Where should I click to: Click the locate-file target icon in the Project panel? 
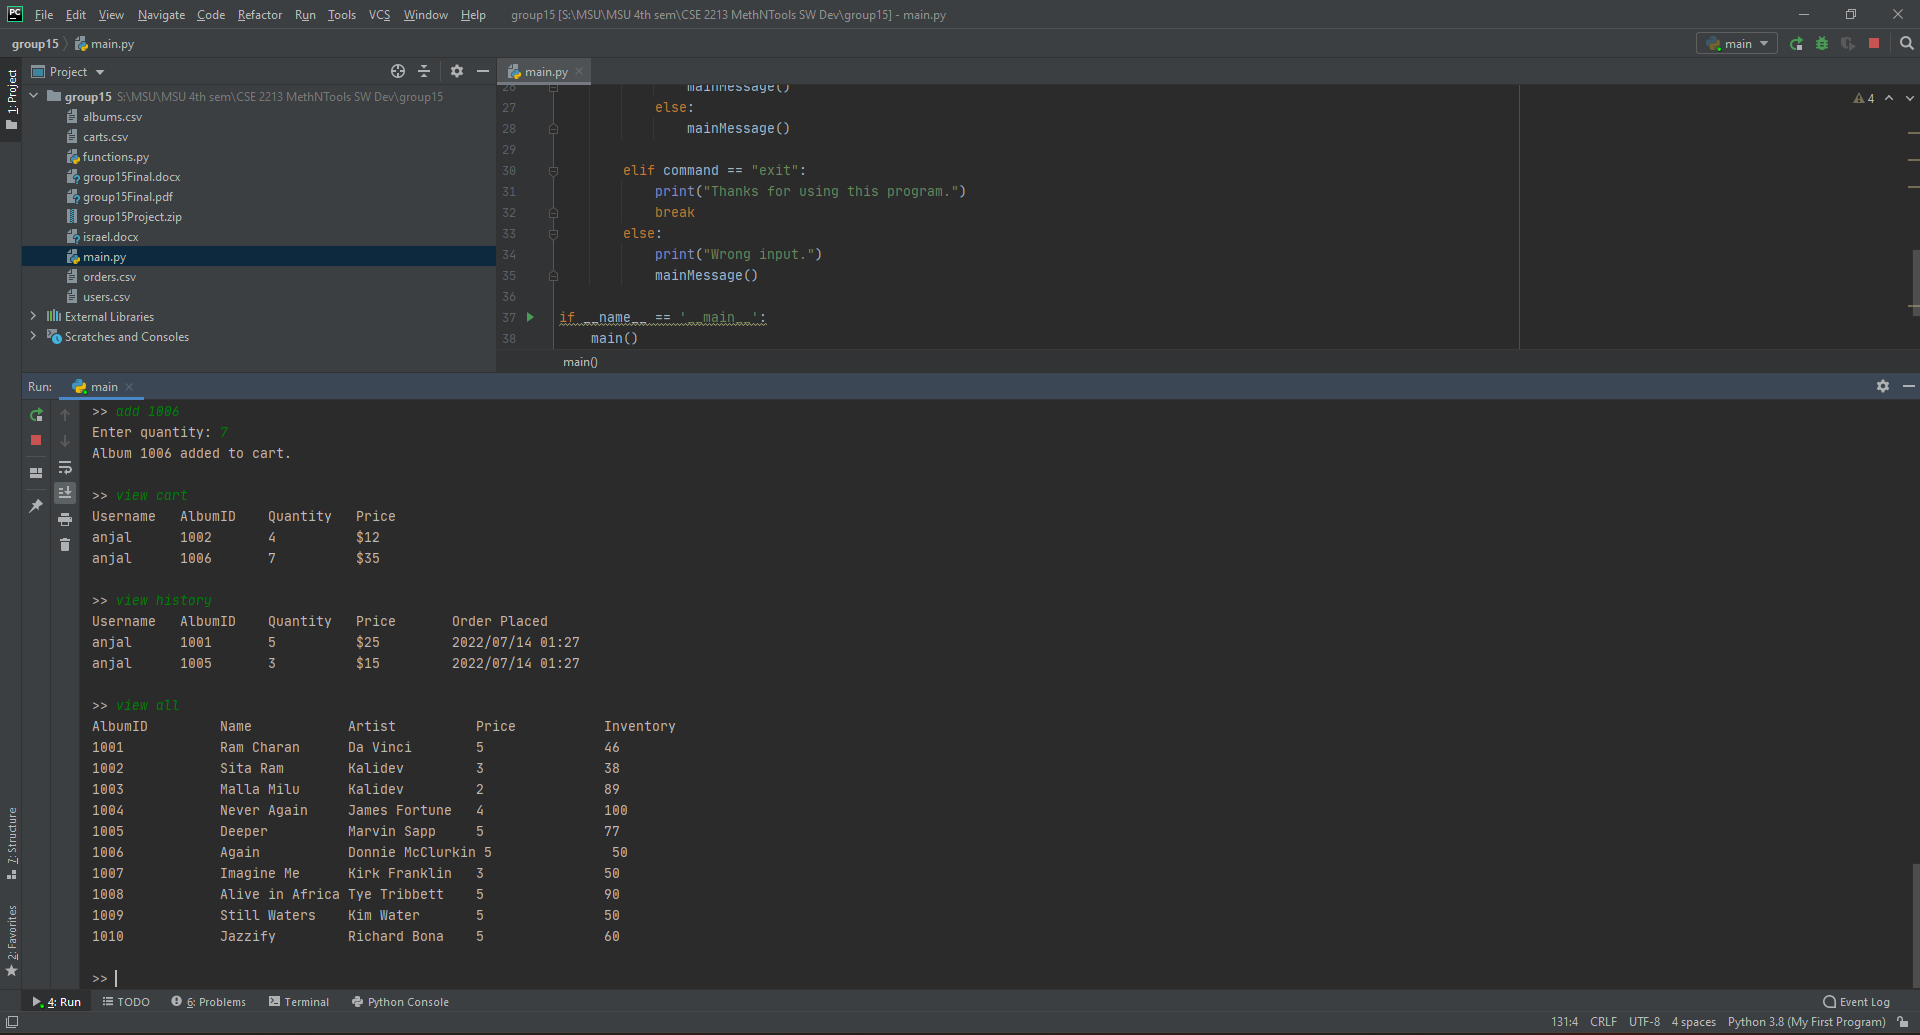tap(398, 71)
